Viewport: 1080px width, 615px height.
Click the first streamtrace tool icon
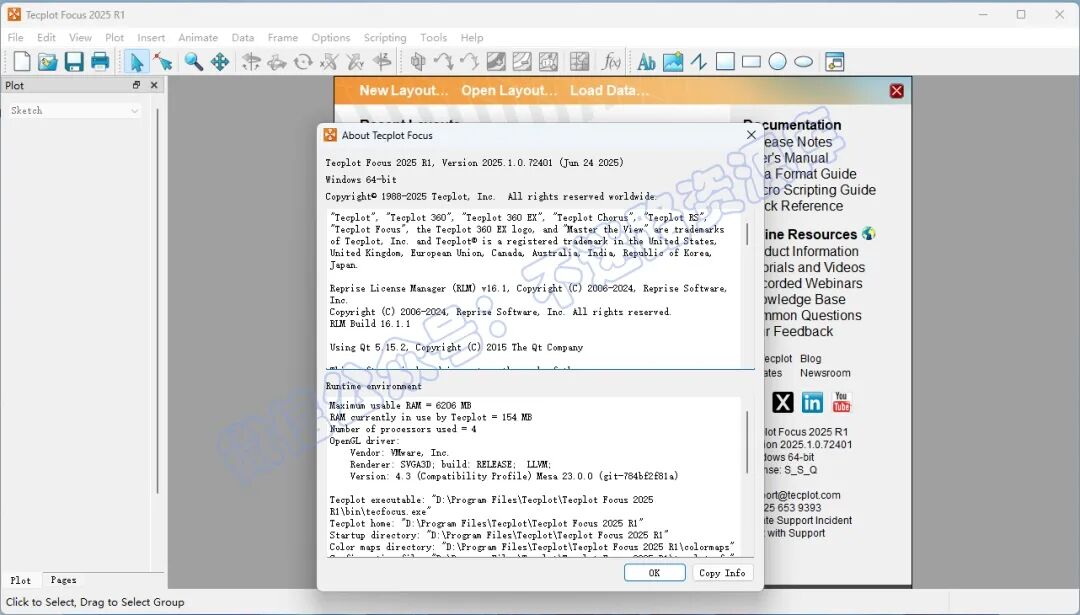pos(444,62)
